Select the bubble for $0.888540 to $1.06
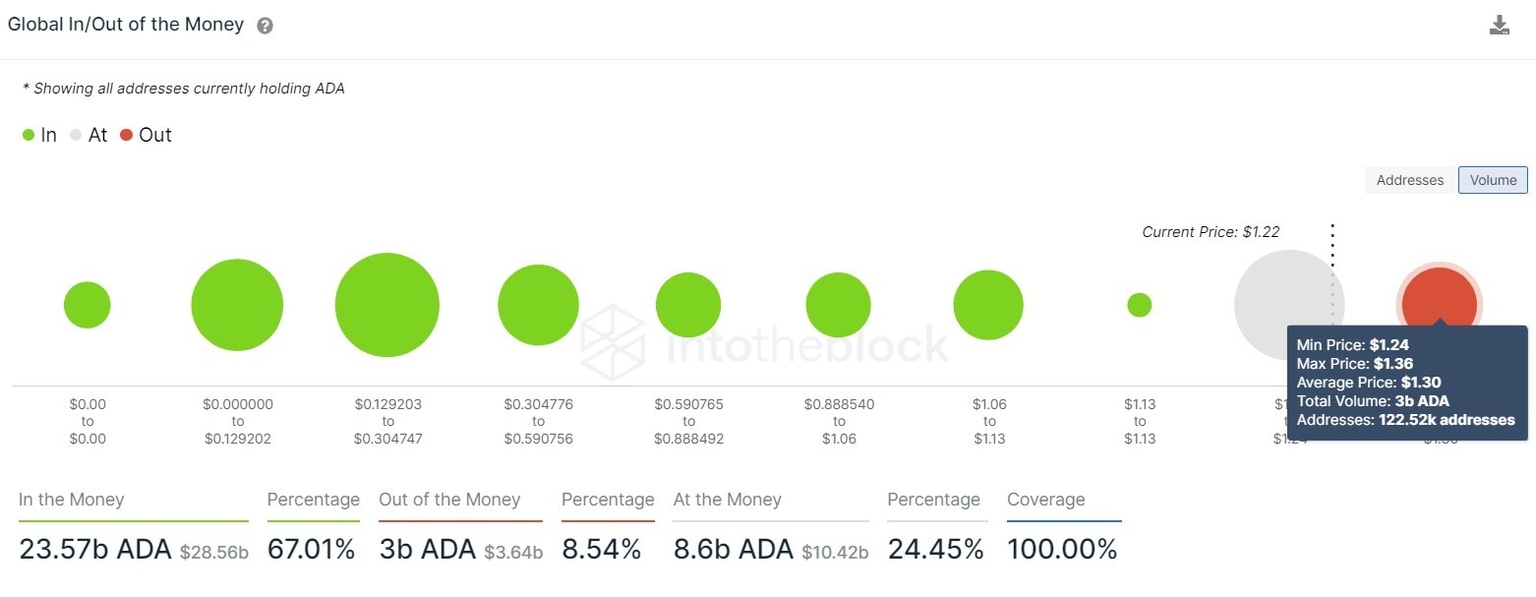This screenshot has height=597, width=1536. pyautogui.click(x=838, y=305)
